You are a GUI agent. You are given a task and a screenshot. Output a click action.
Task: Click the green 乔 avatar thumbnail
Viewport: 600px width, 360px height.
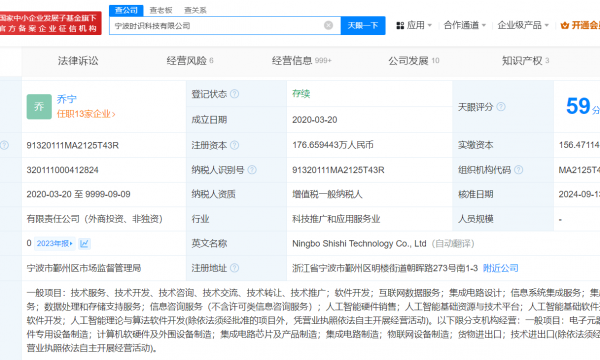pos(39,106)
